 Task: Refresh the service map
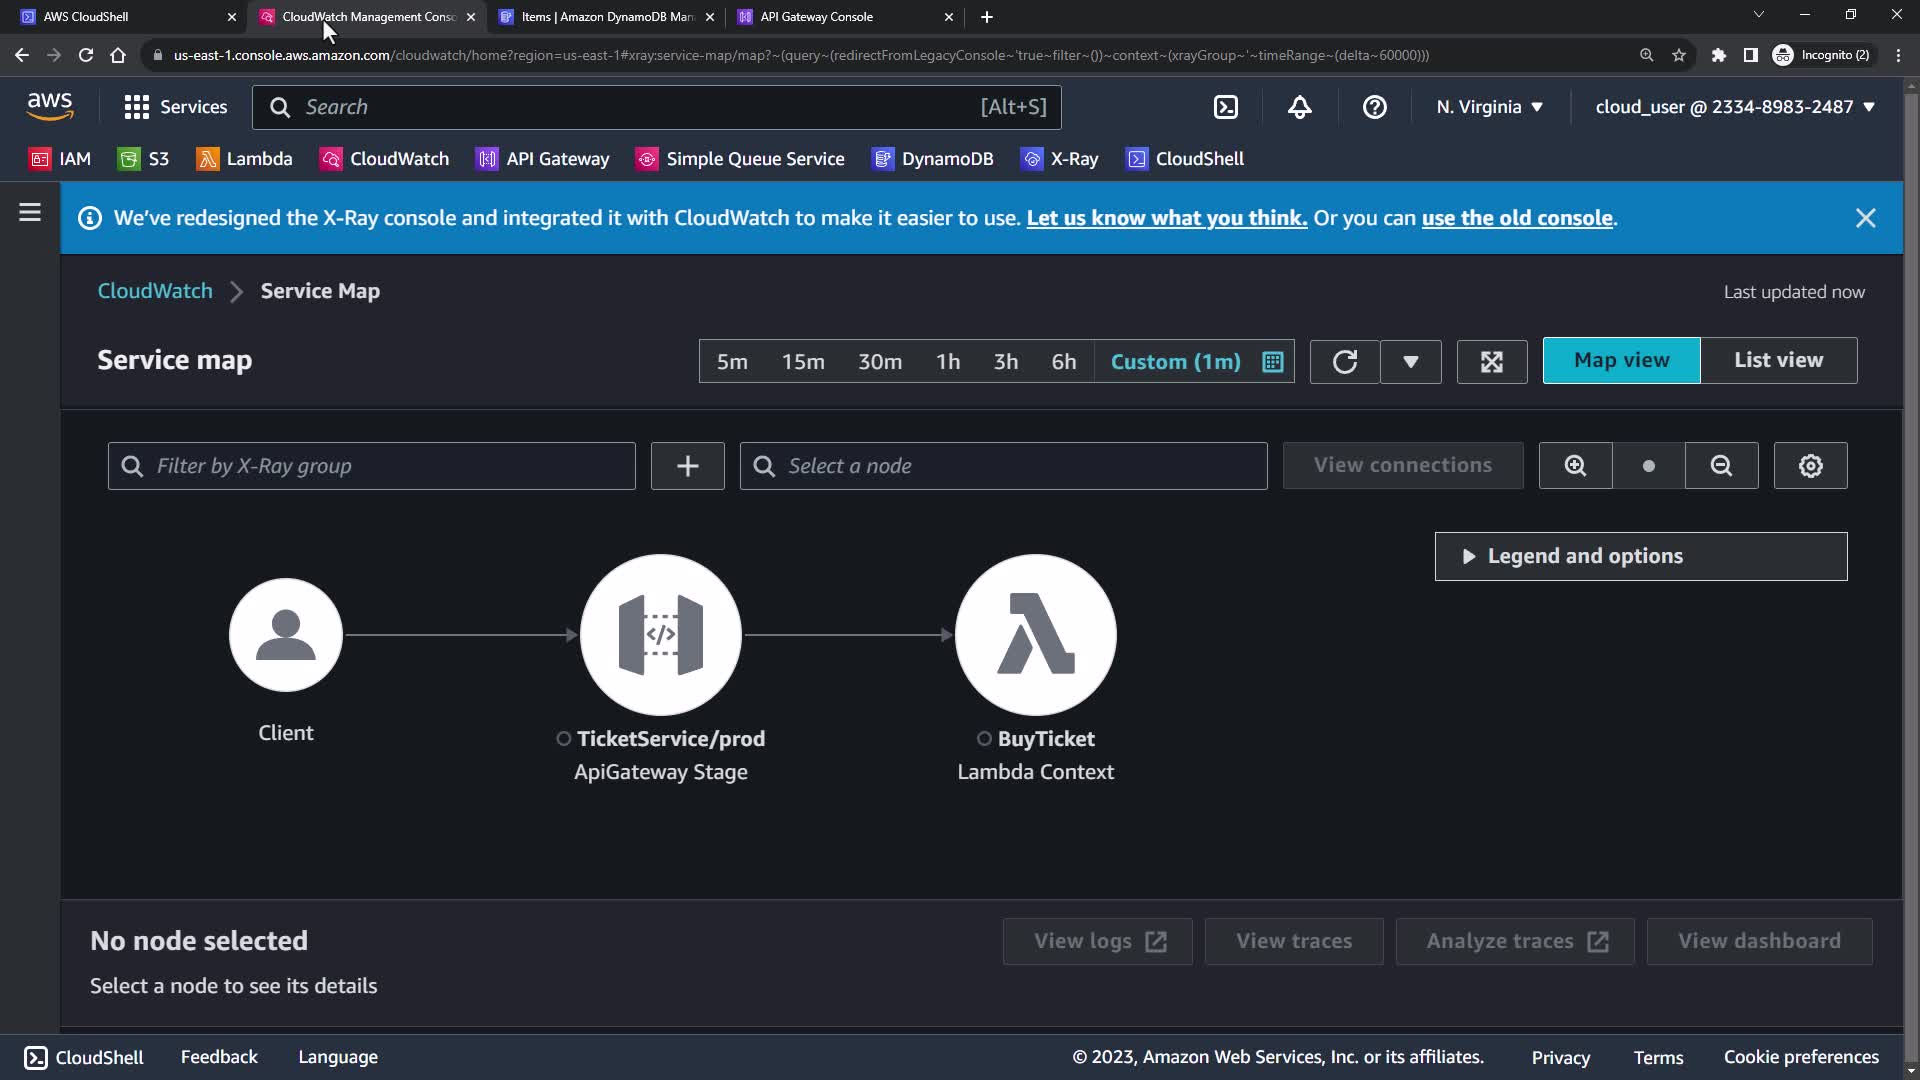point(1344,362)
